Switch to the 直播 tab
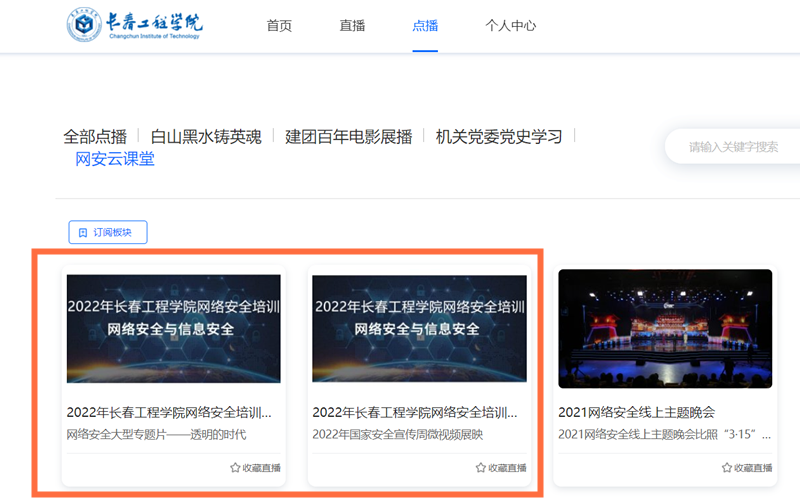Viewport: 800px width, 499px height. coord(352,26)
